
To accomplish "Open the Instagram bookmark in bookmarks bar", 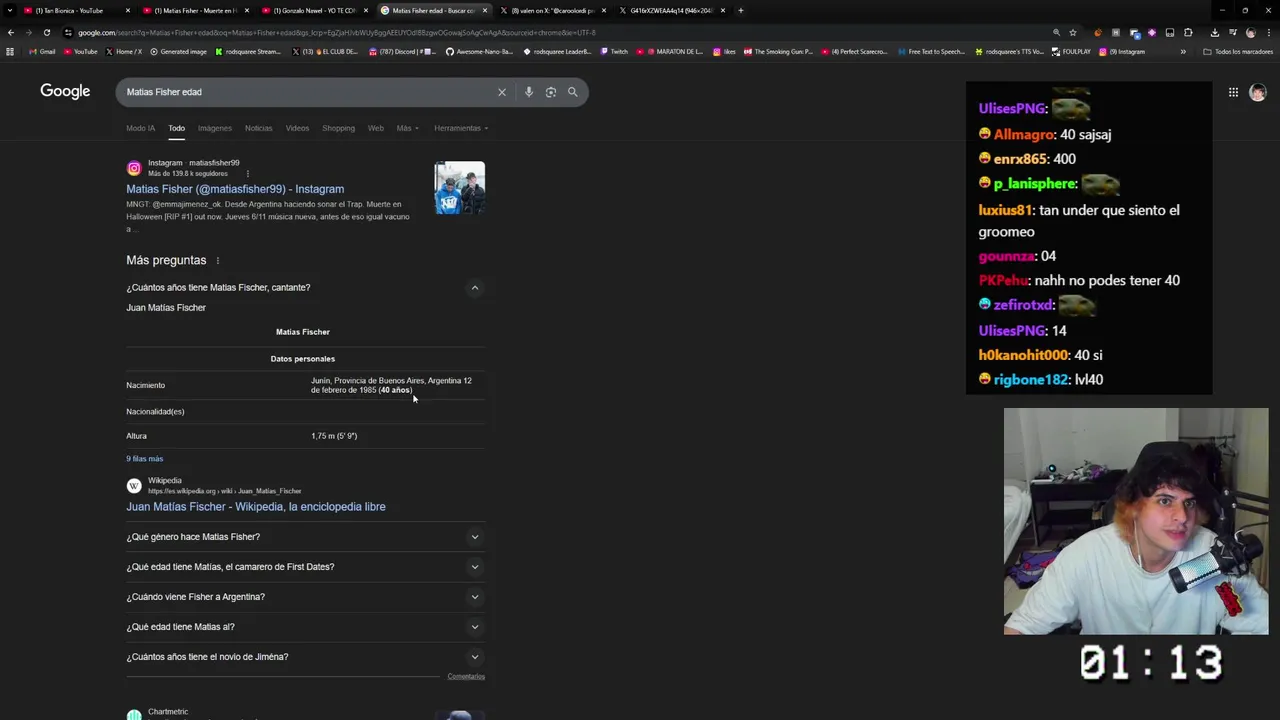I will click(x=1123, y=52).
